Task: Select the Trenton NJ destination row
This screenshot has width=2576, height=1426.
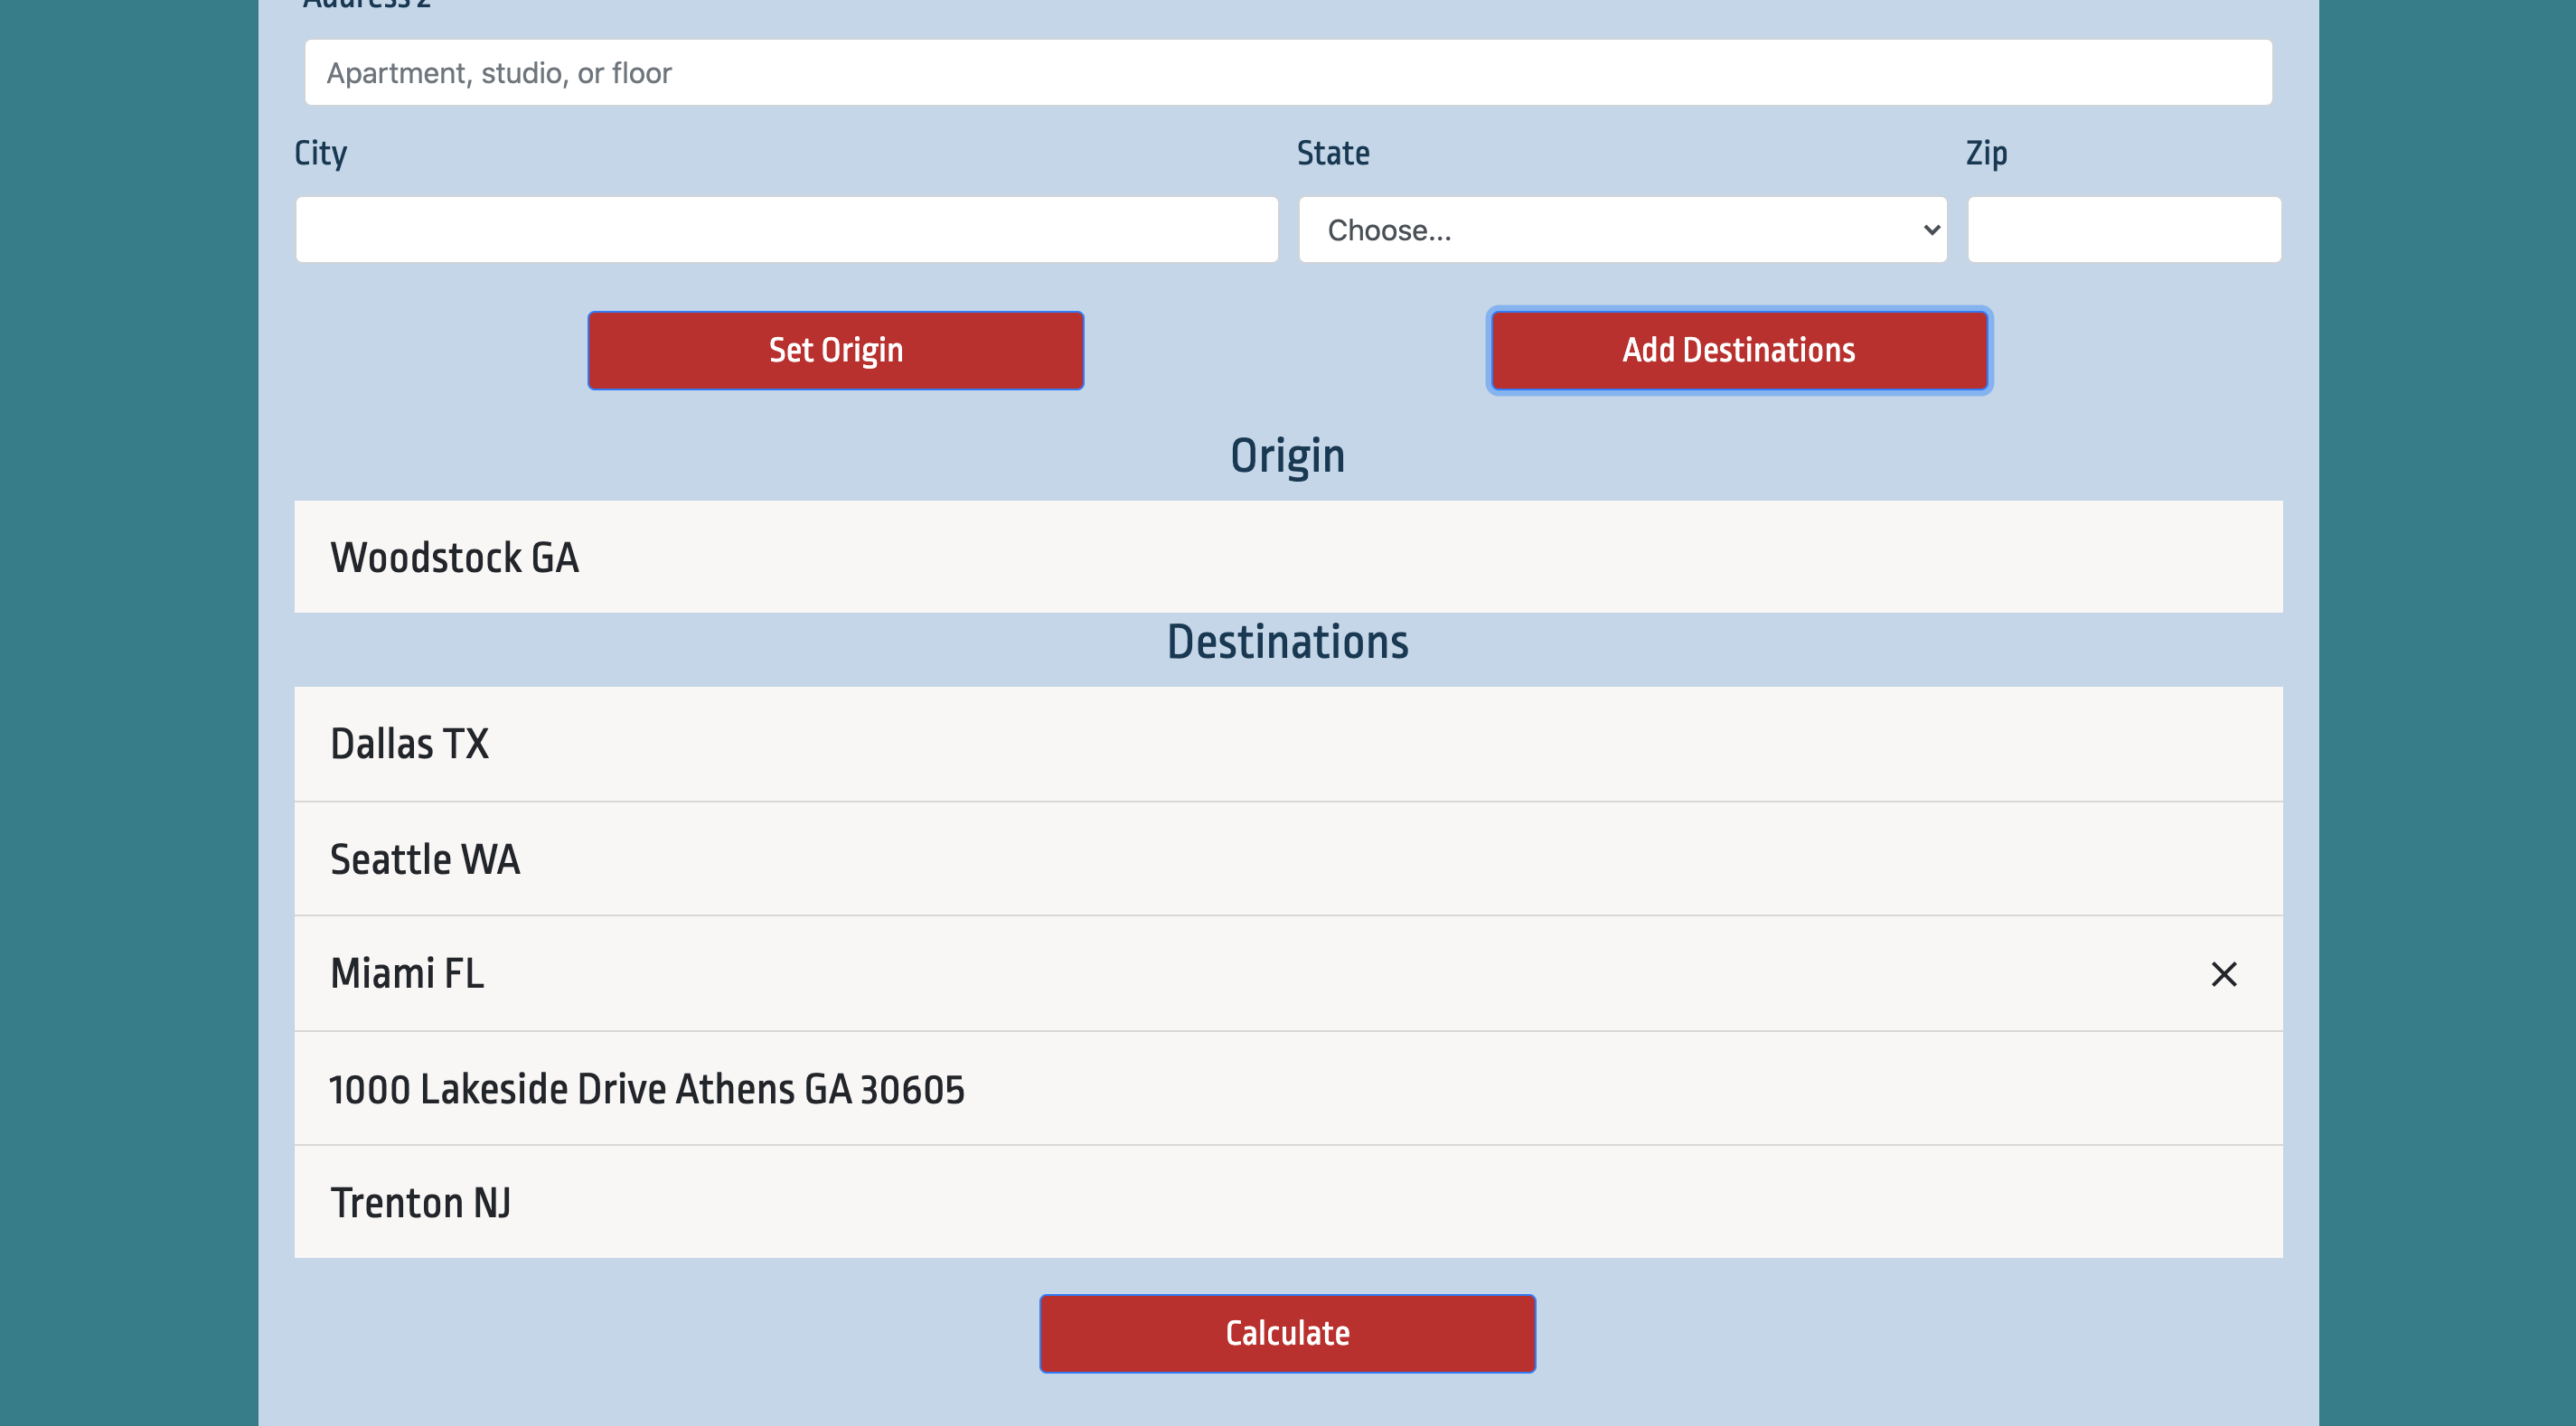Action: tap(1288, 1203)
